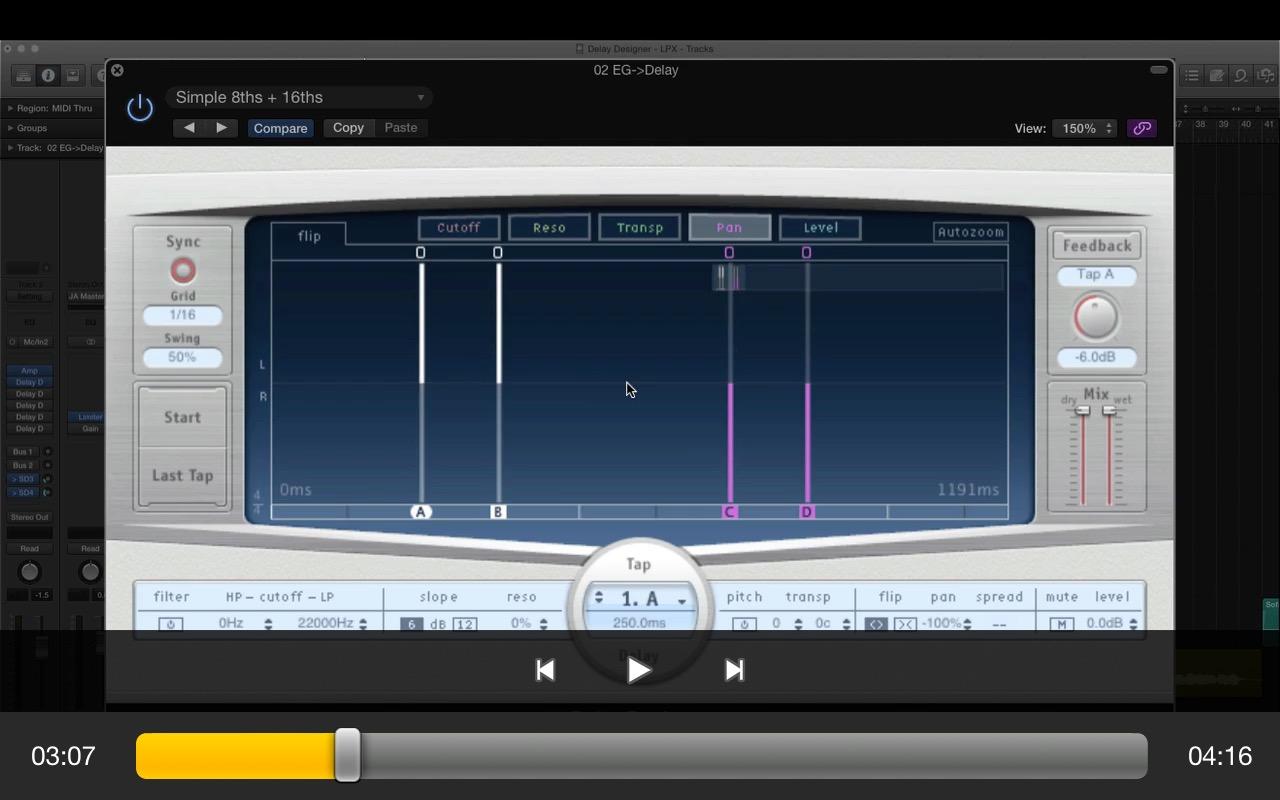Viewport: 1280px width, 800px height.
Task: Click the flip tab in tap display
Action: coord(309,236)
